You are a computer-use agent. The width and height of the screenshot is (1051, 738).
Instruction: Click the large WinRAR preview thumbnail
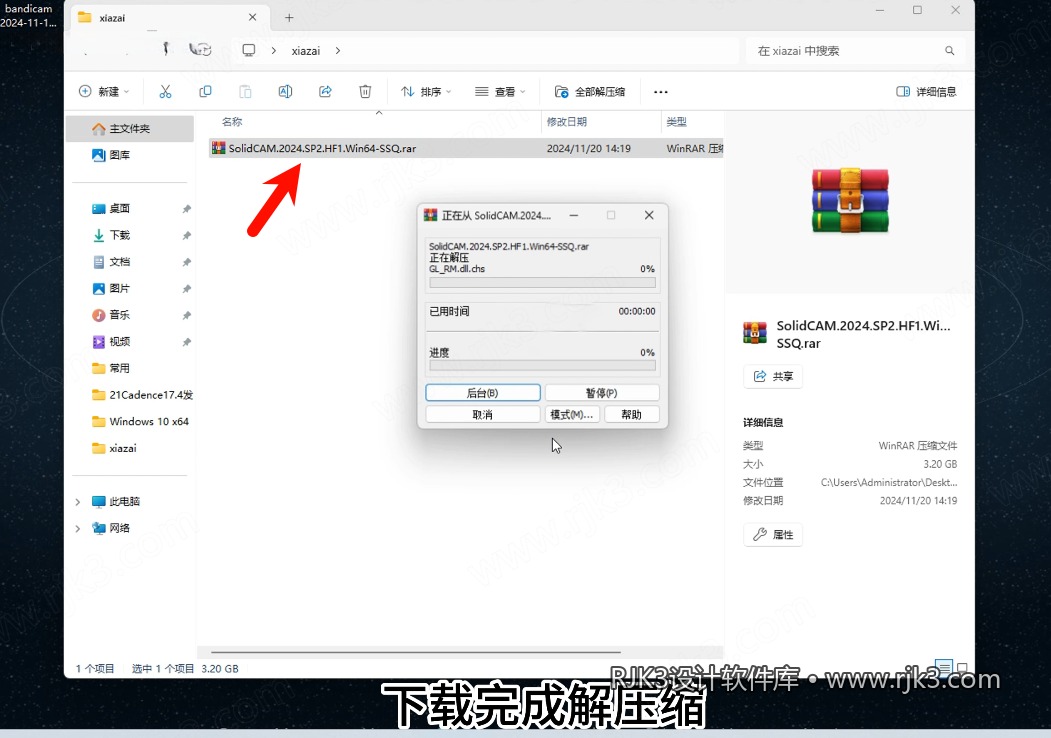pos(850,200)
